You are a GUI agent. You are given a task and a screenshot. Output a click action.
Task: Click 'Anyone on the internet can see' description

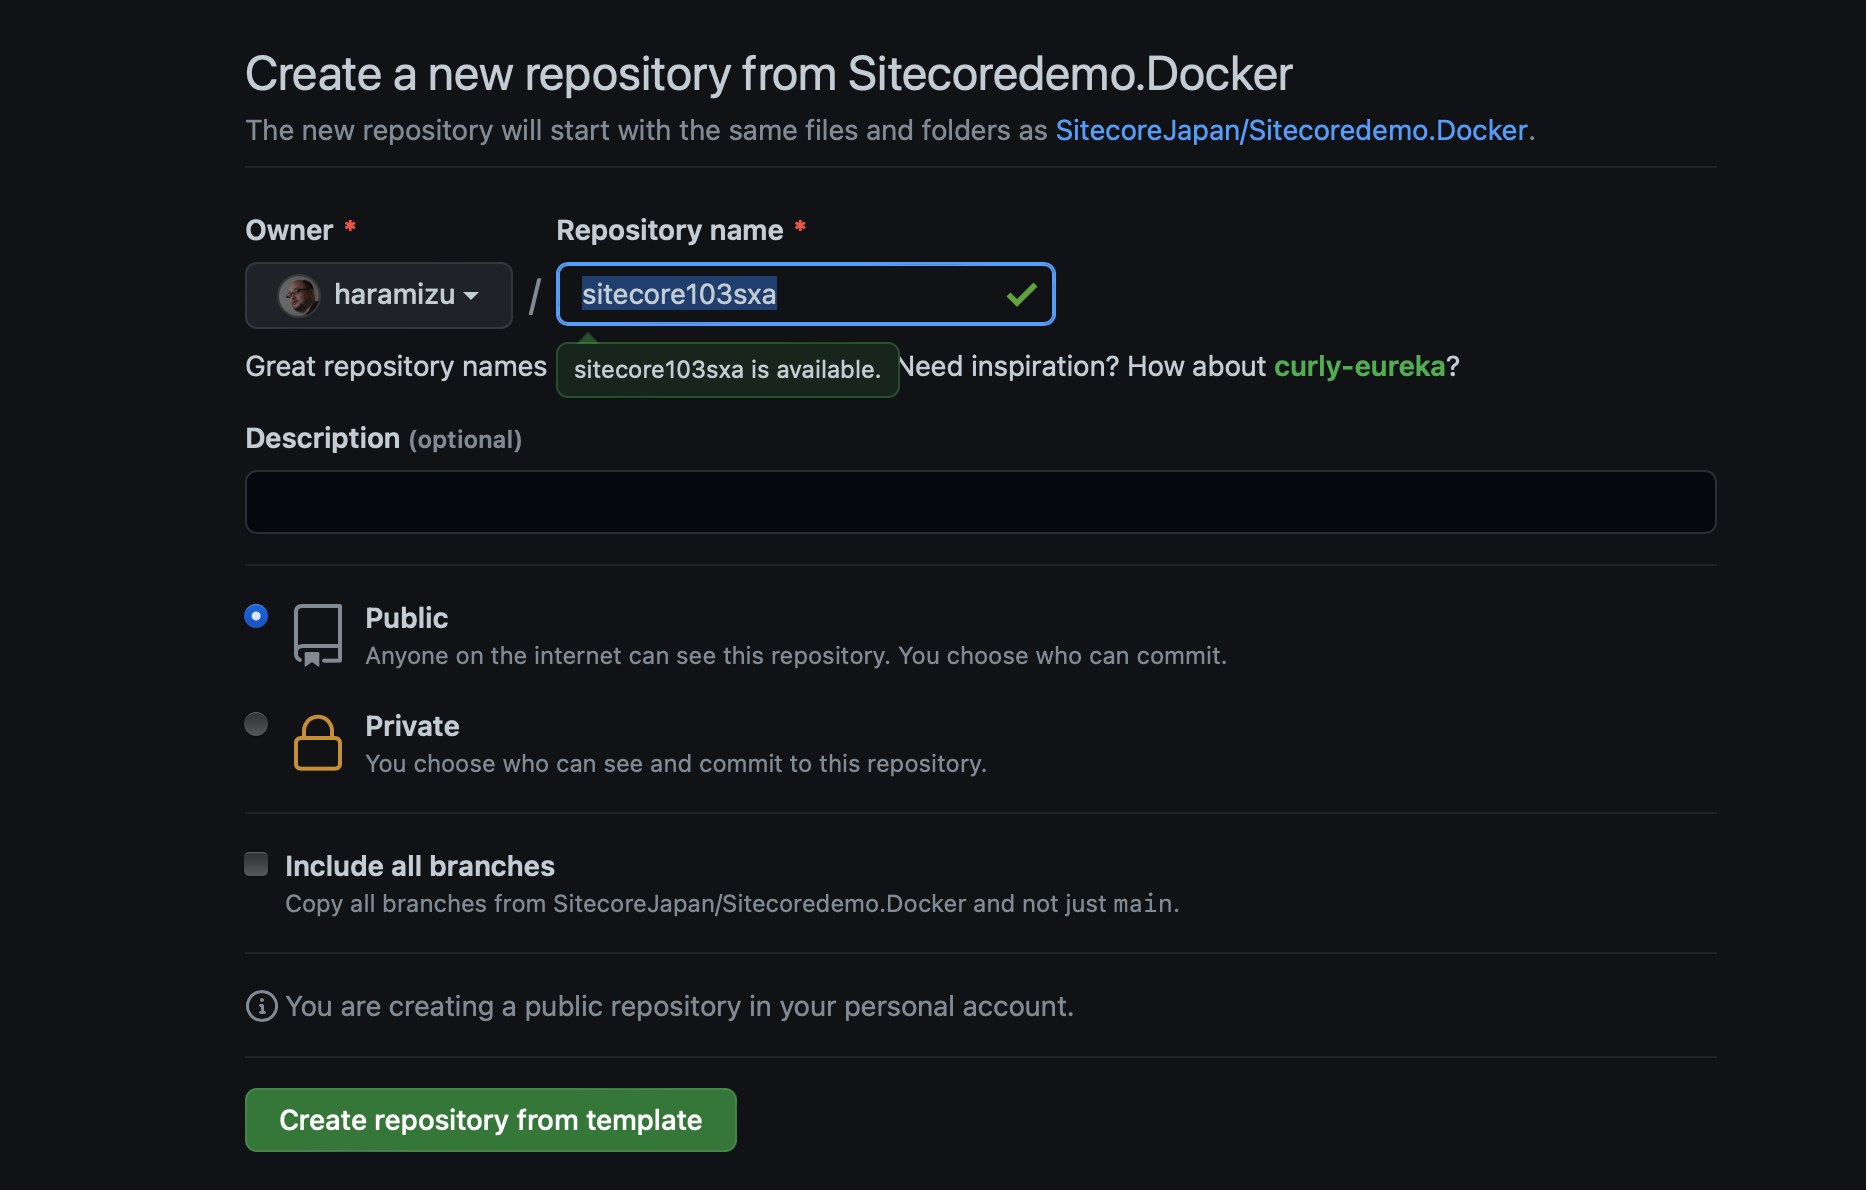point(796,656)
